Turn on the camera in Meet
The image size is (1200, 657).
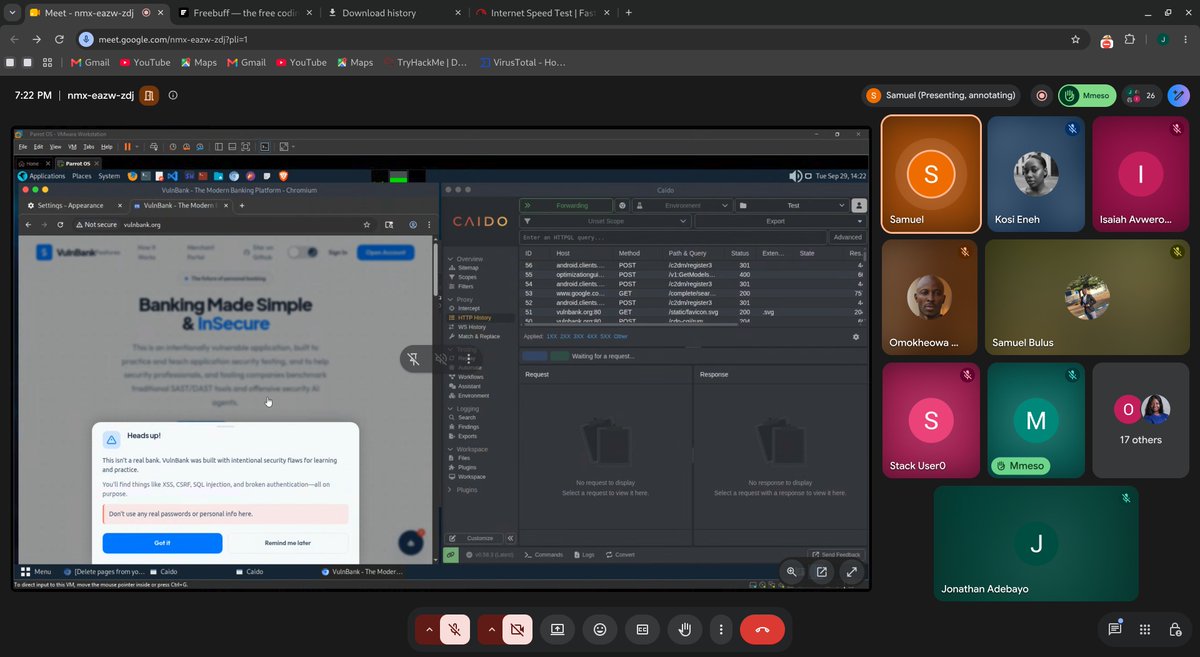(x=517, y=629)
